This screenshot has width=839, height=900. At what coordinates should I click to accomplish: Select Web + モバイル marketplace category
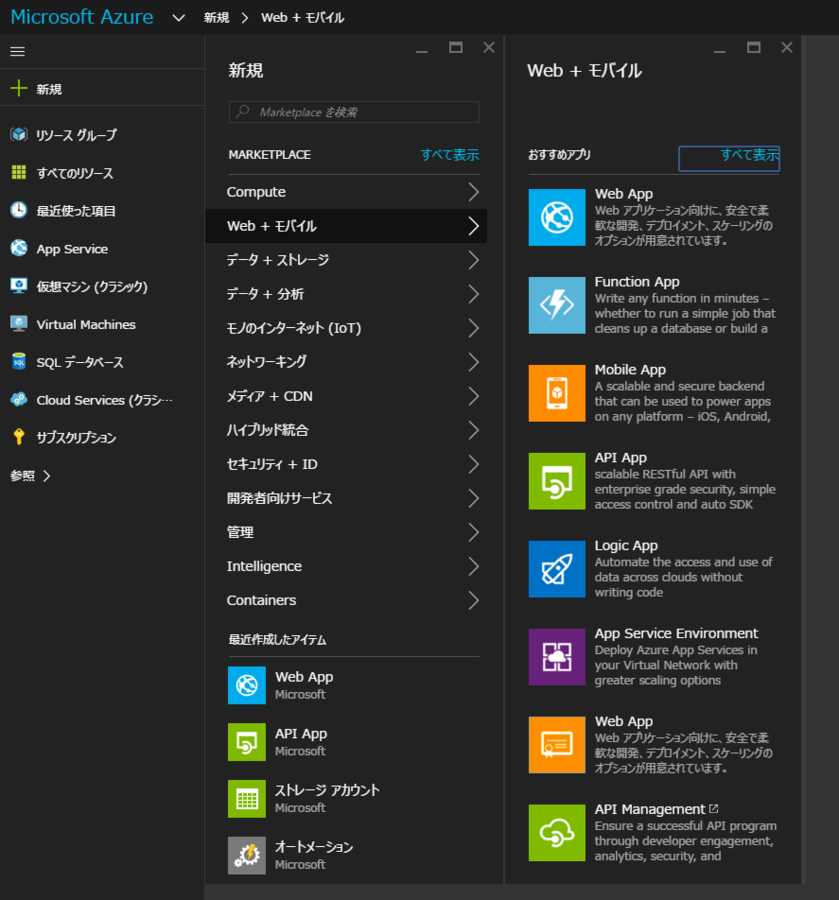coord(346,226)
